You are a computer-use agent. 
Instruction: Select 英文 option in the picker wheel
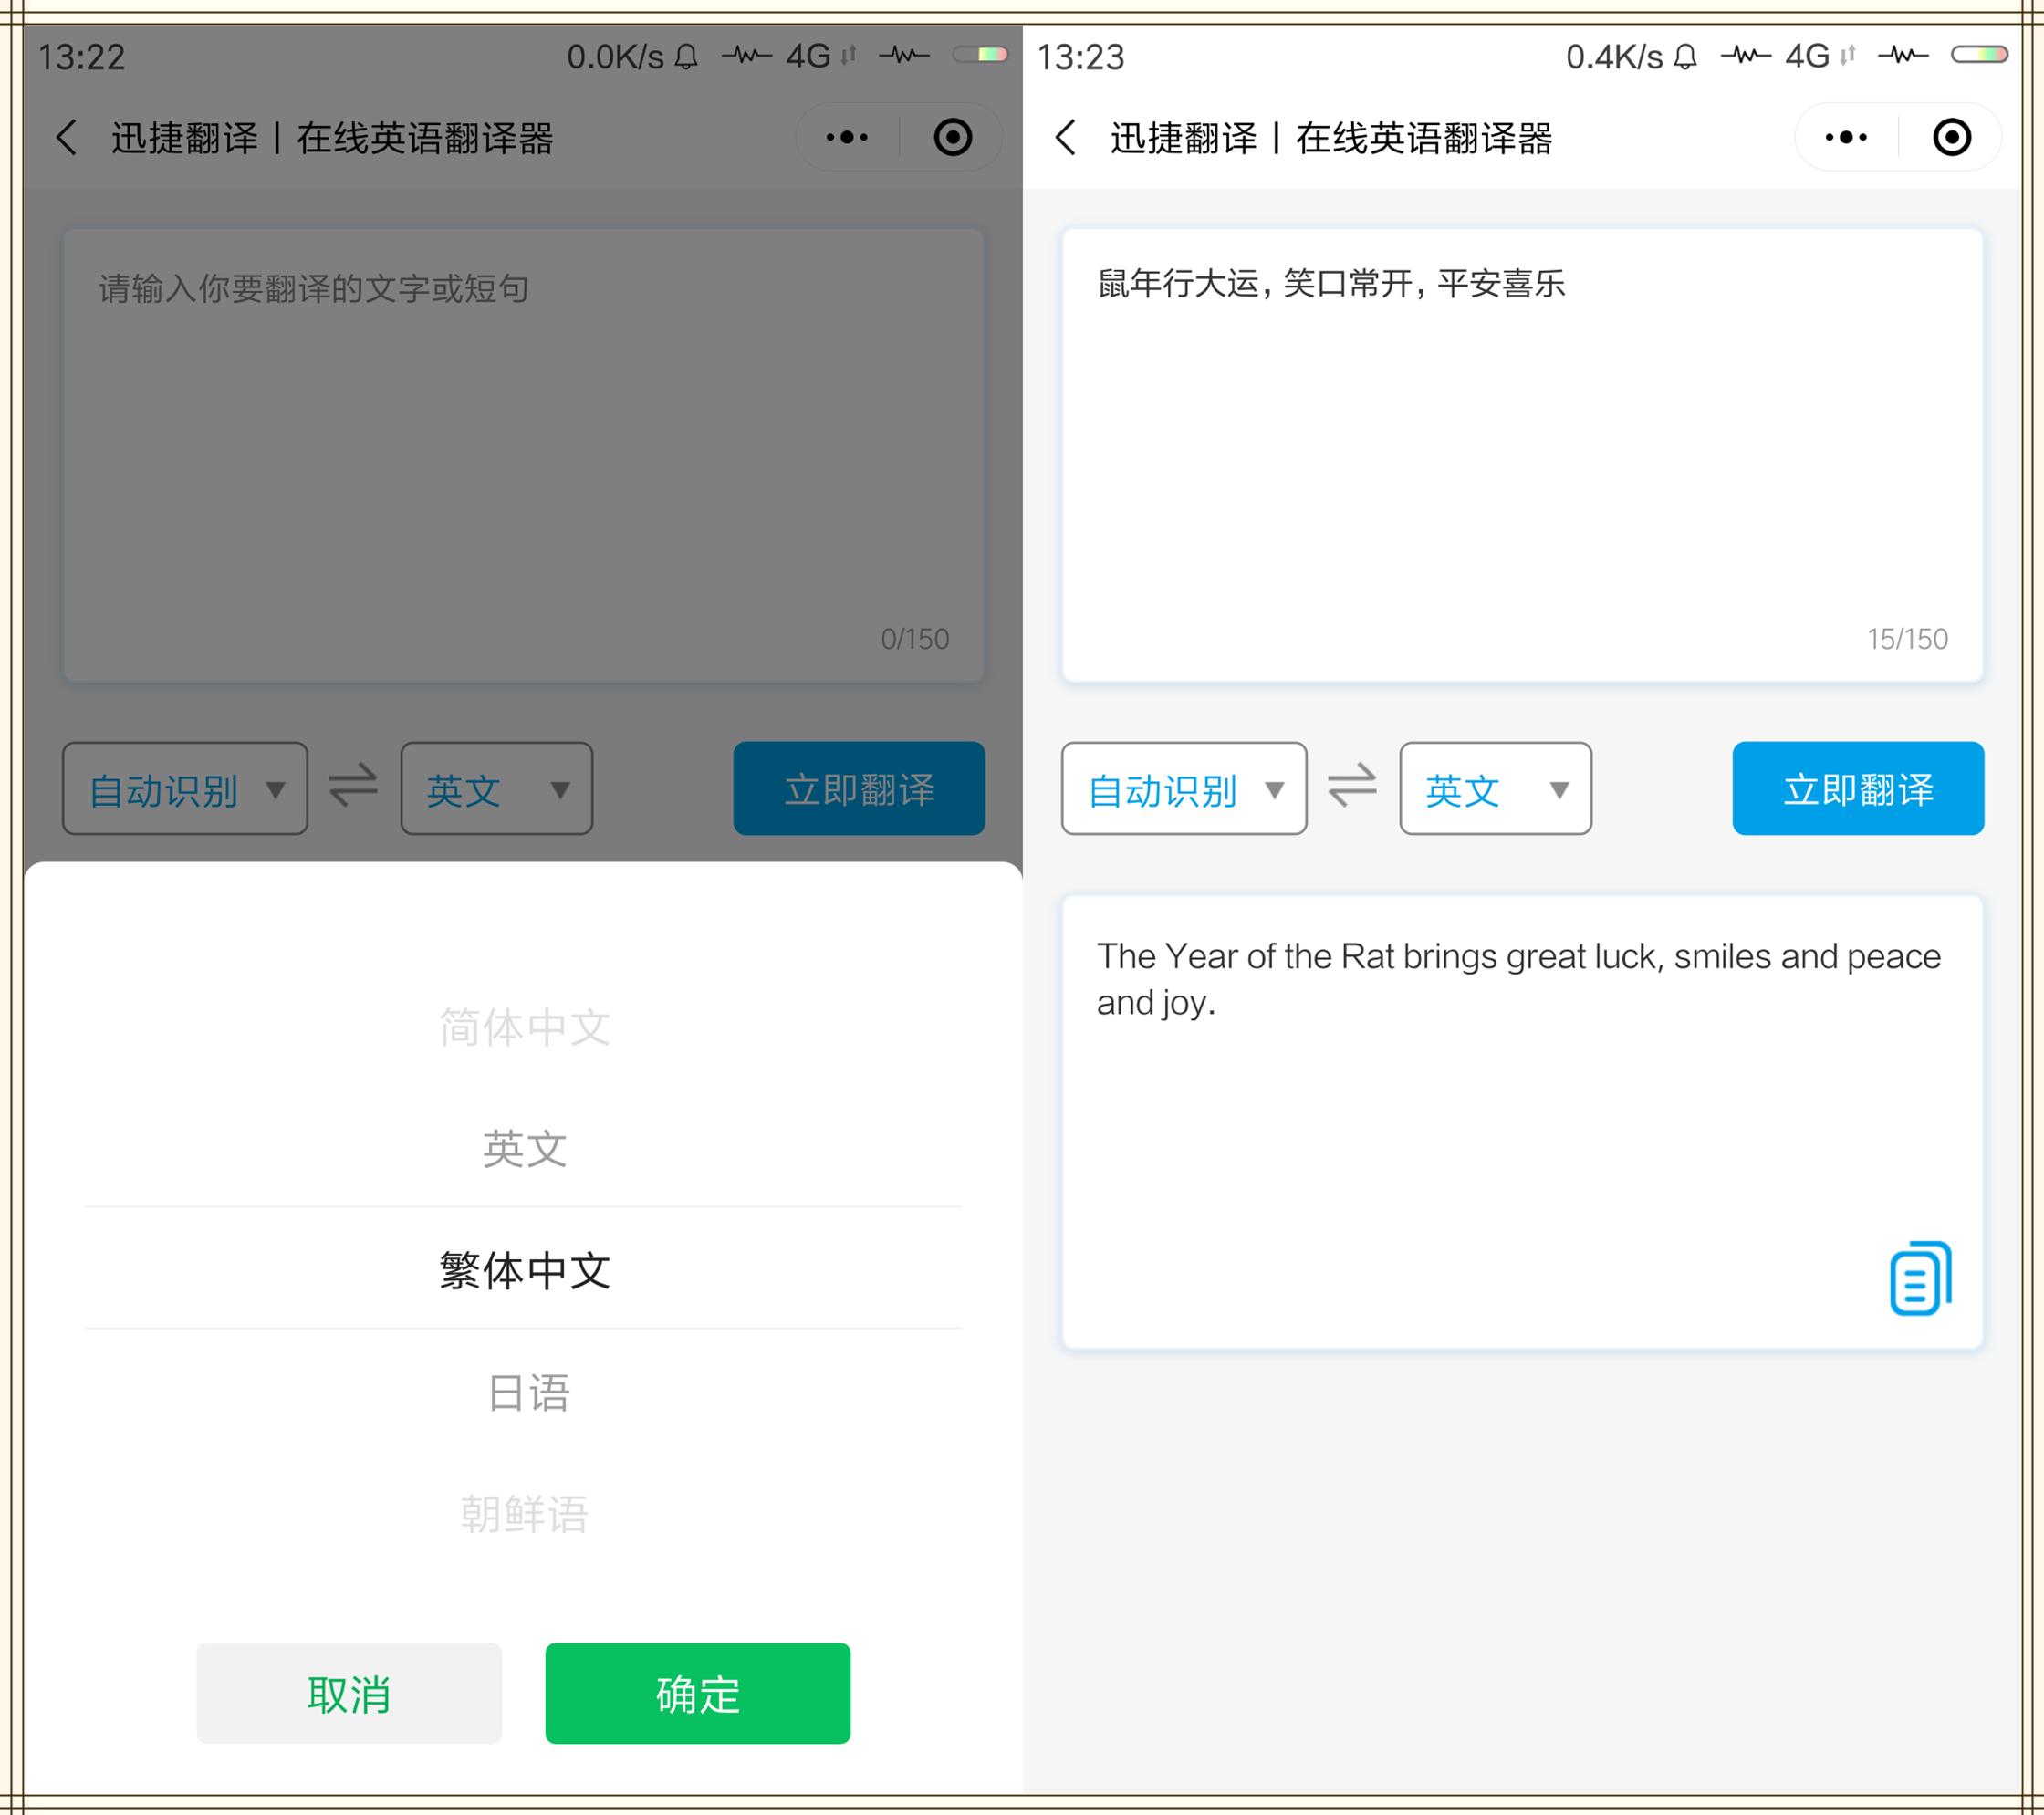tap(524, 1149)
